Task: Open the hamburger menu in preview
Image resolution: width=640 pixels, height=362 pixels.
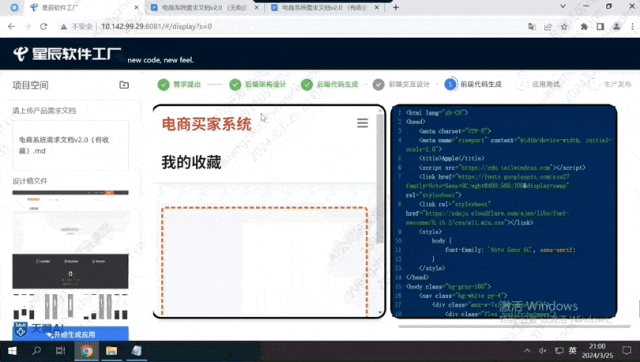Action: click(x=362, y=123)
